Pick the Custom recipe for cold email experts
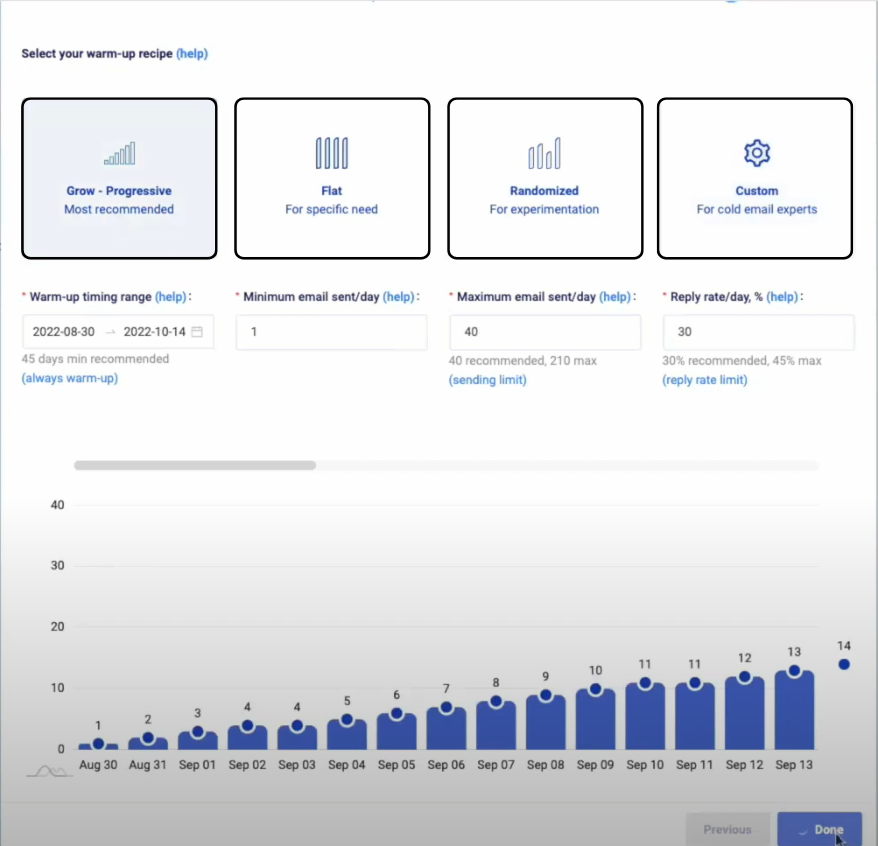This screenshot has width=878, height=846. coord(755,179)
